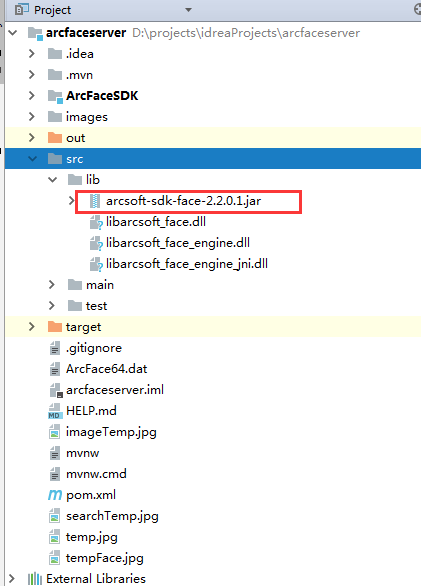The width and height of the screenshot is (421, 586).
Task: Click the Project panel icon
Action: [x=22, y=9]
